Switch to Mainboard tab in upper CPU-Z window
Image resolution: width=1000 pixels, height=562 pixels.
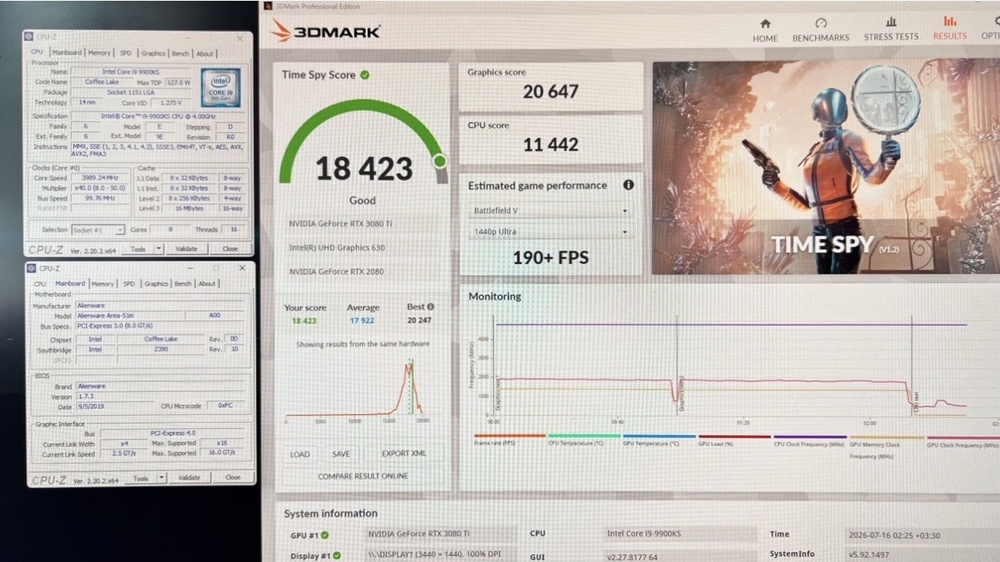point(66,53)
